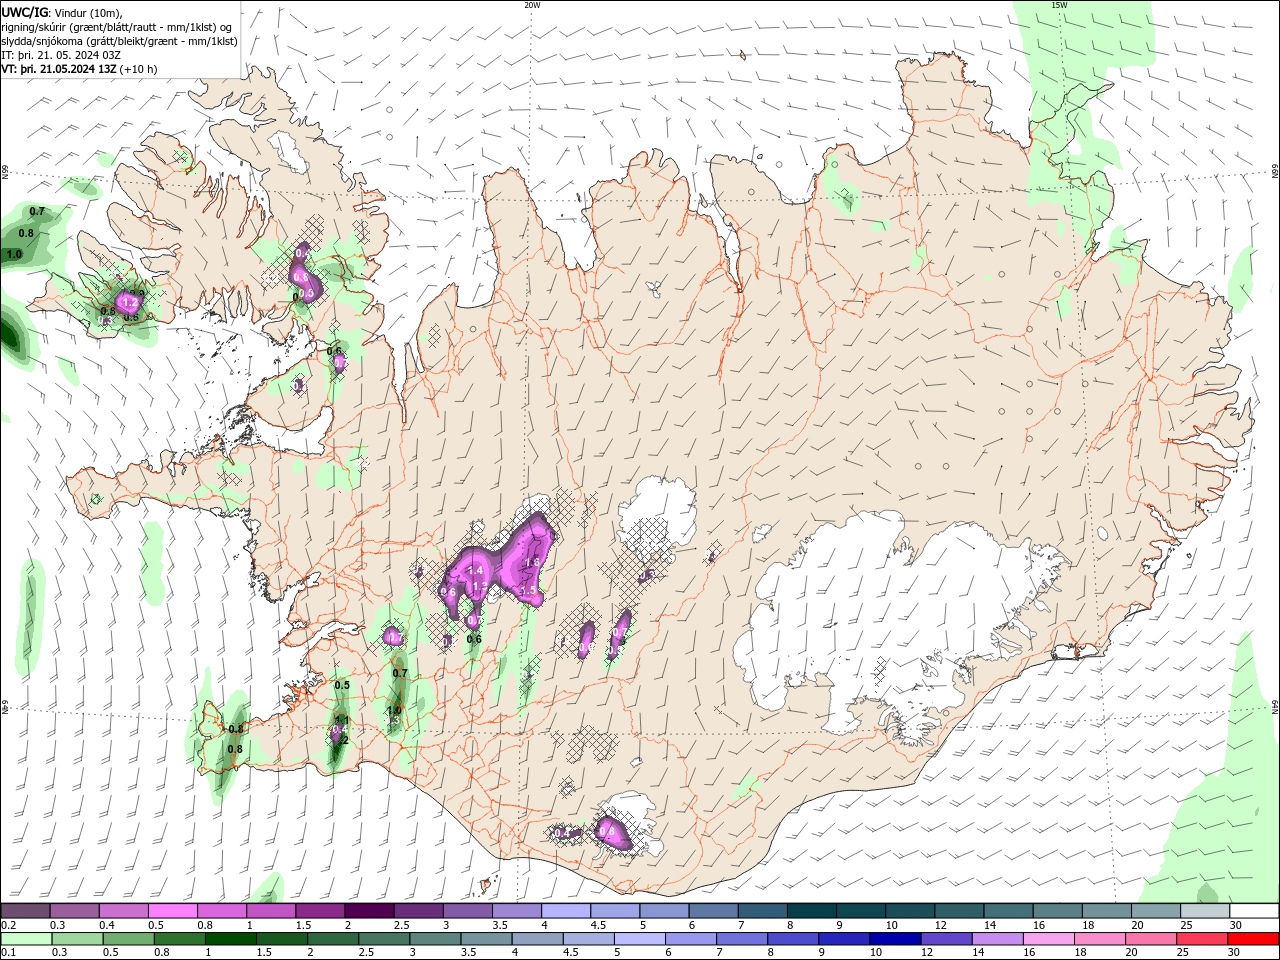Viewport: 1280px width, 960px height.
Task: Click the 0.4 label in the snow legend
Action: pos(106,925)
